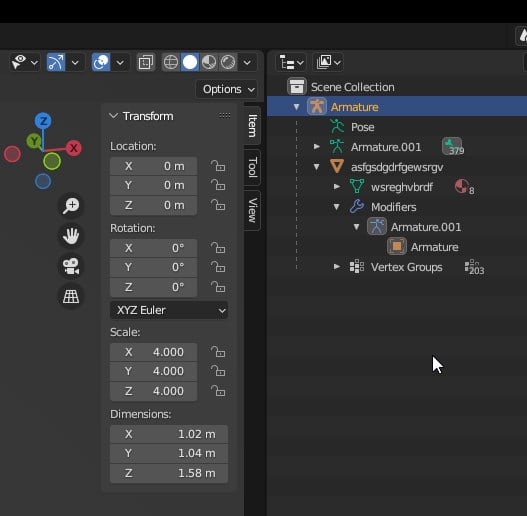Click the Dimensions Z field
This screenshot has height=516, width=527.
(169, 473)
